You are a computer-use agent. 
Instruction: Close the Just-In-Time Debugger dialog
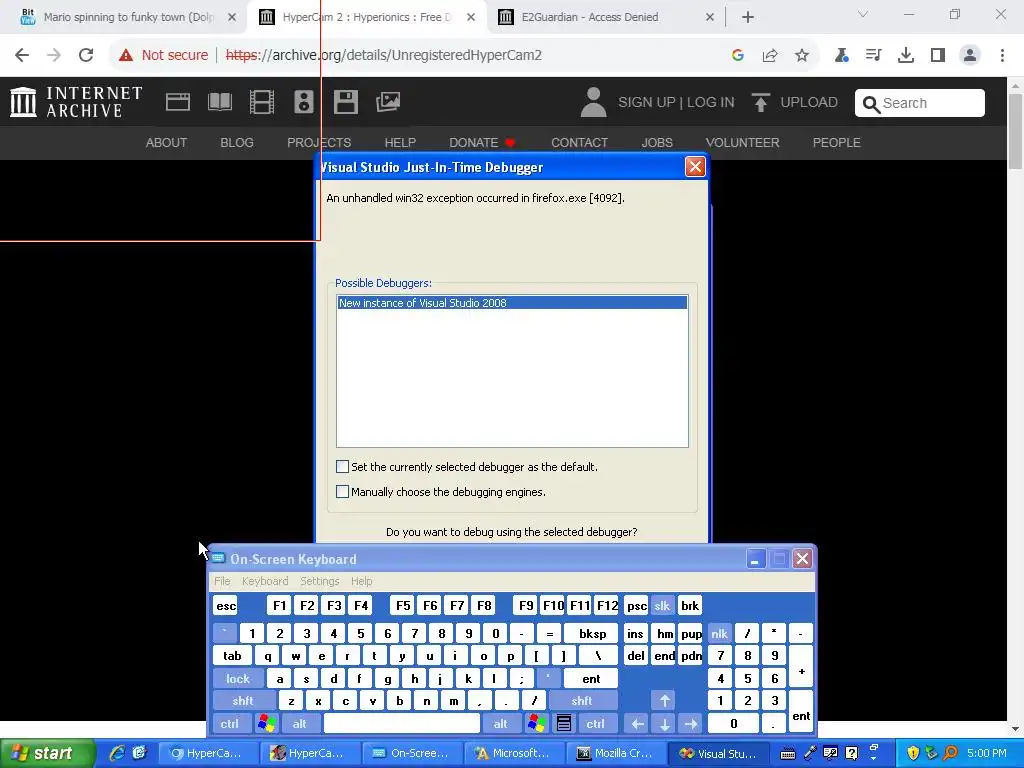click(695, 167)
